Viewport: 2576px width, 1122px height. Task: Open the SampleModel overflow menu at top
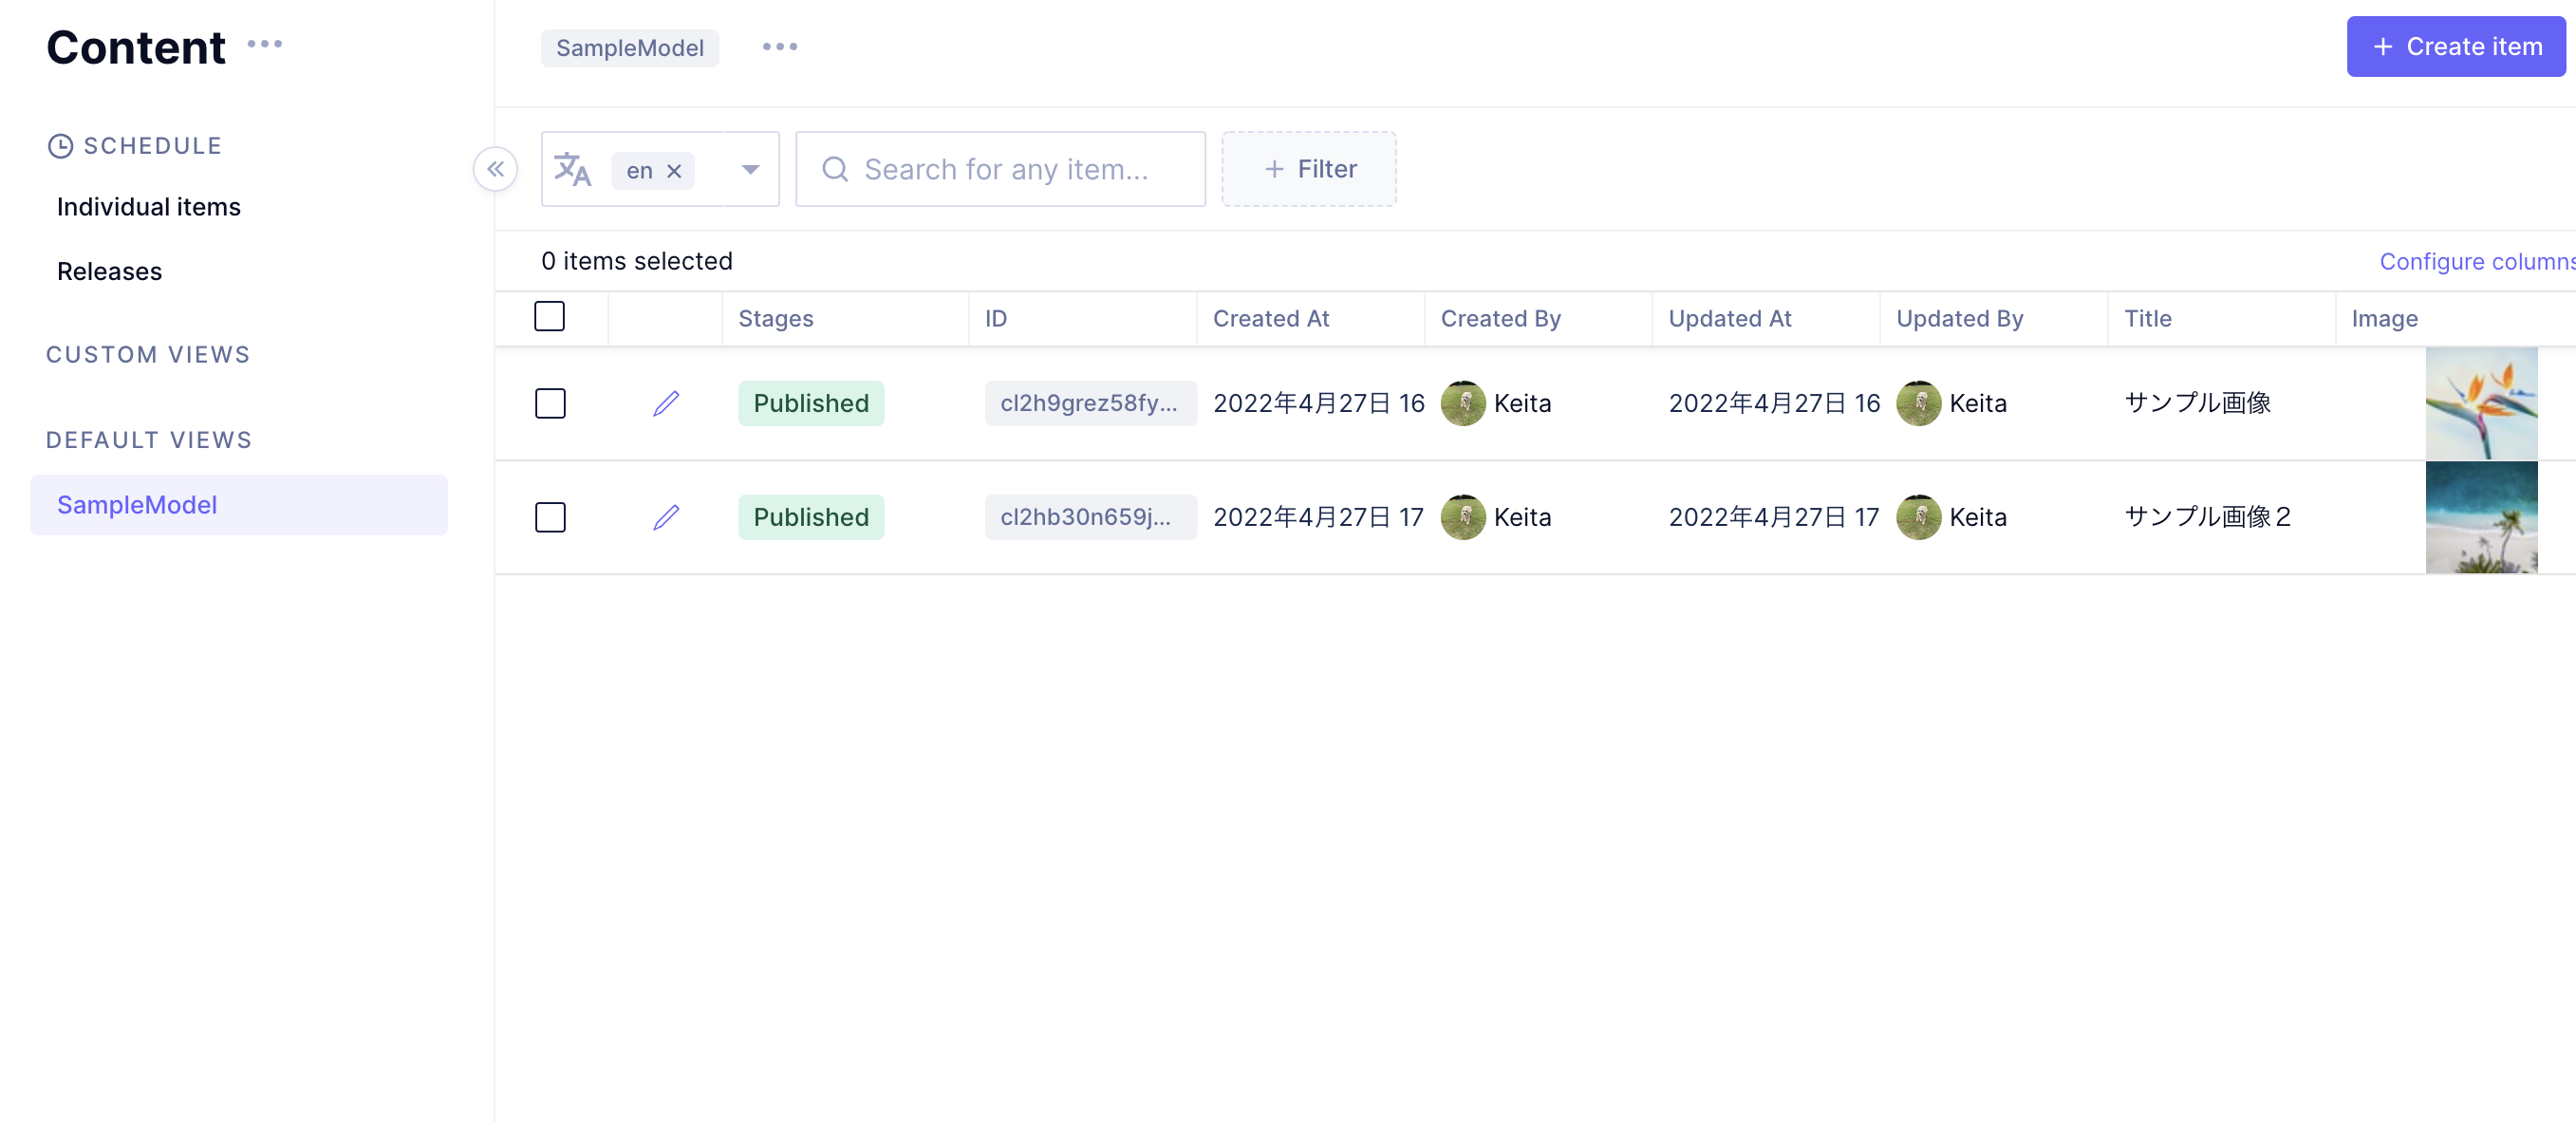(x=779, y=46)
